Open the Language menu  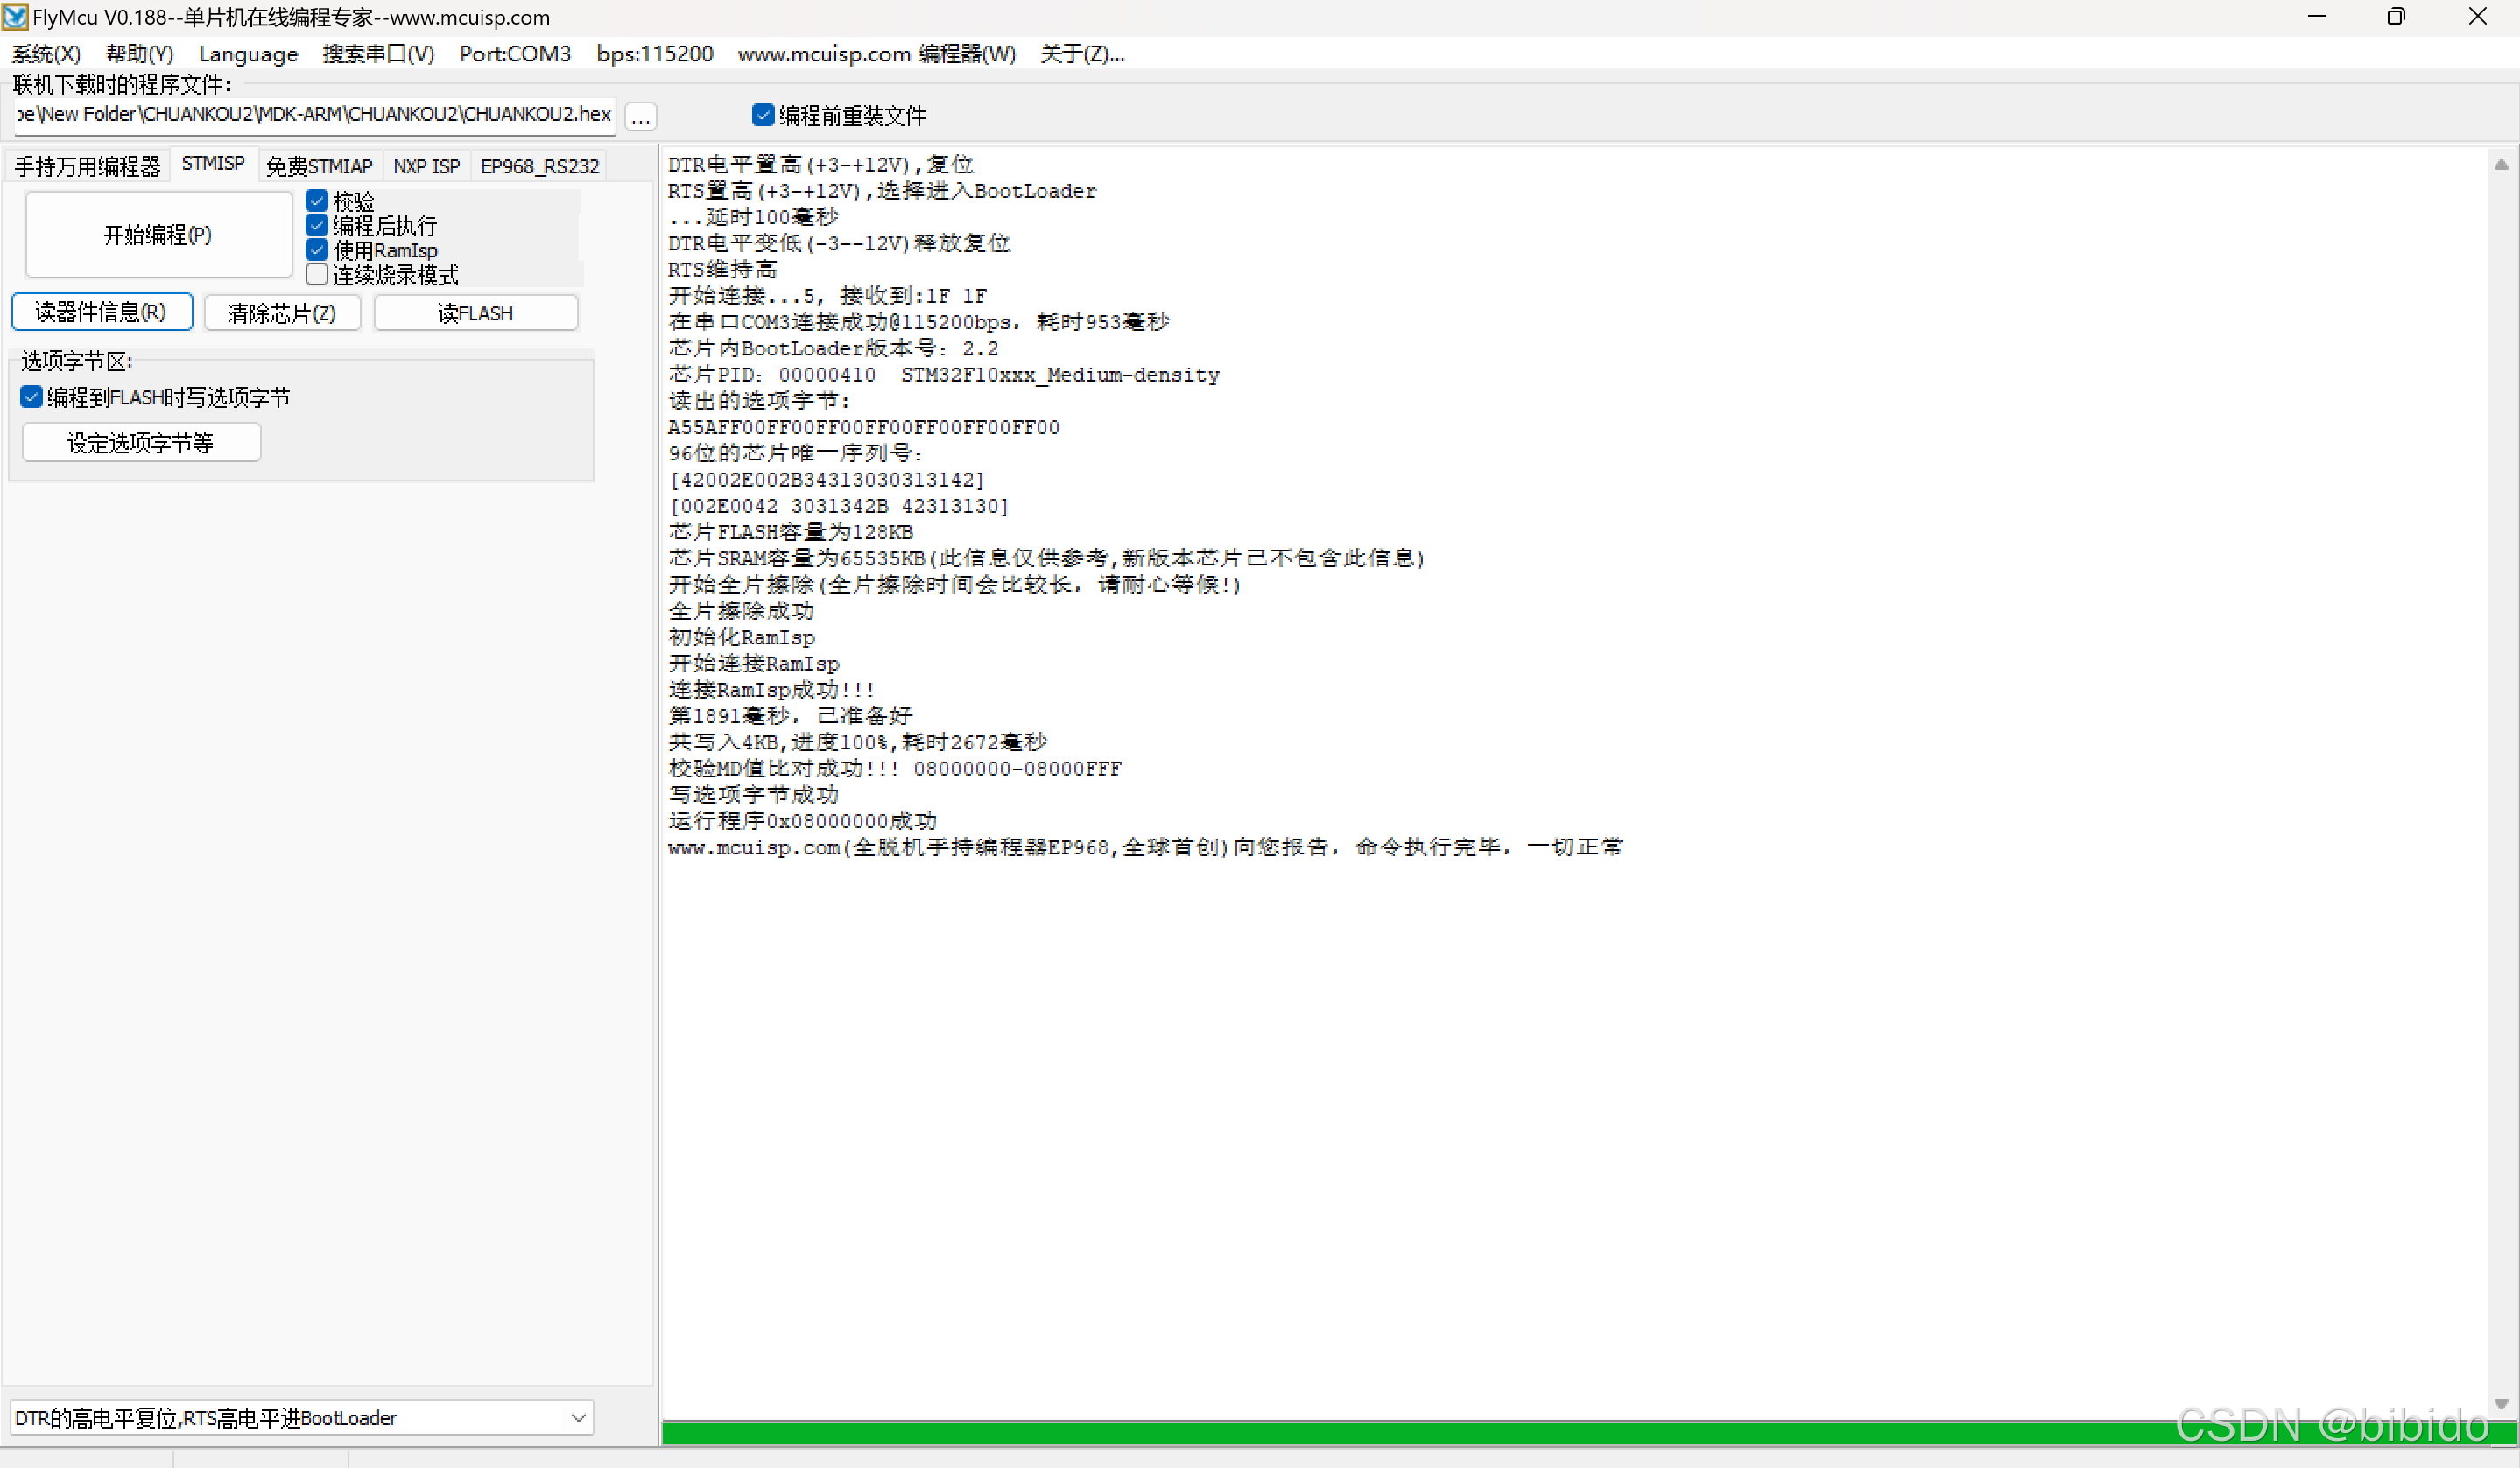coord(248,54)
